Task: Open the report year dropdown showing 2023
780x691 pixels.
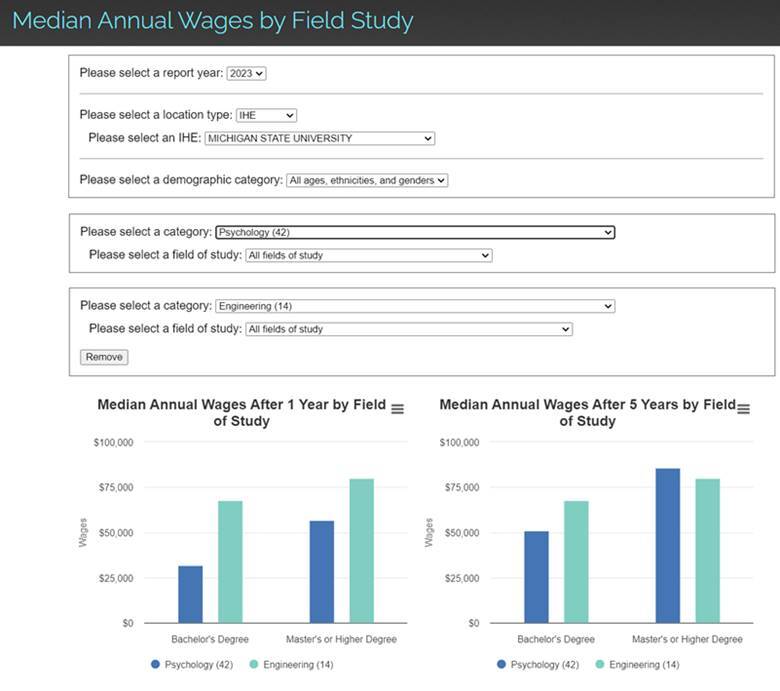Action: coord(246,73)
